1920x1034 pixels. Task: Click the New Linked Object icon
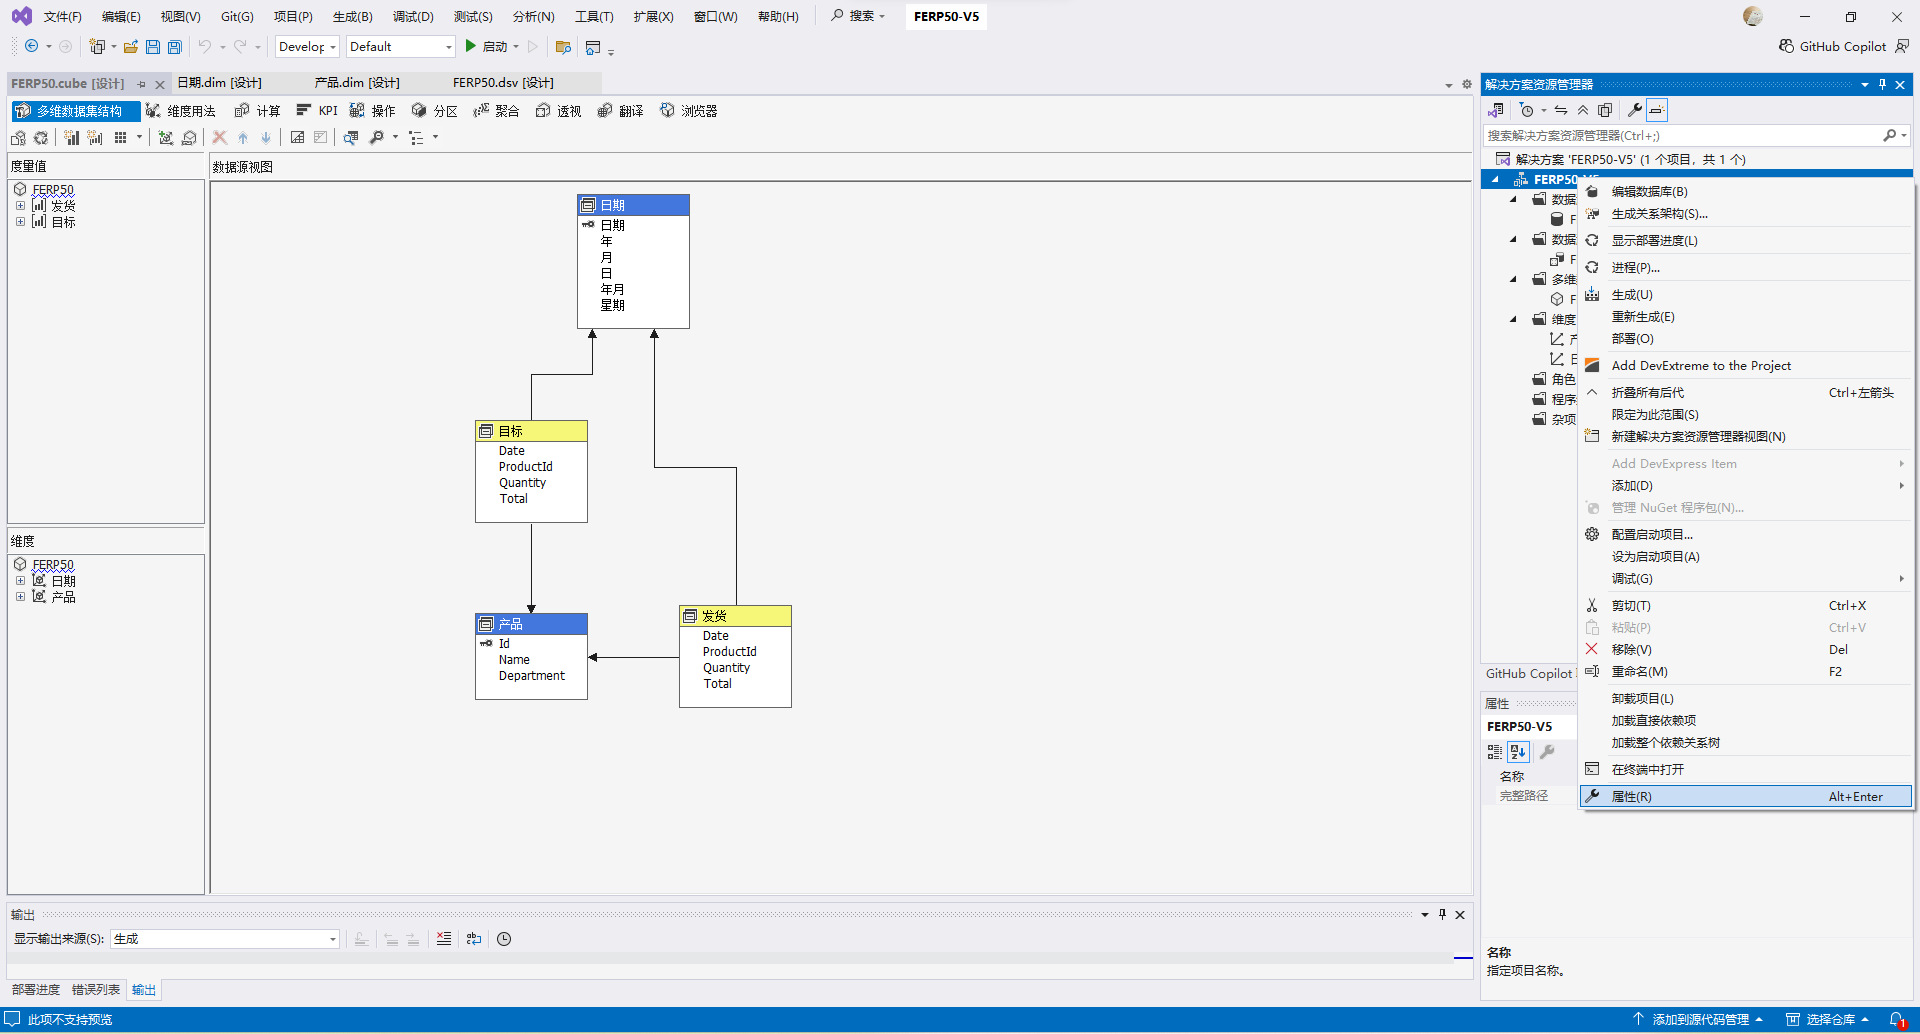coord(189,138)
